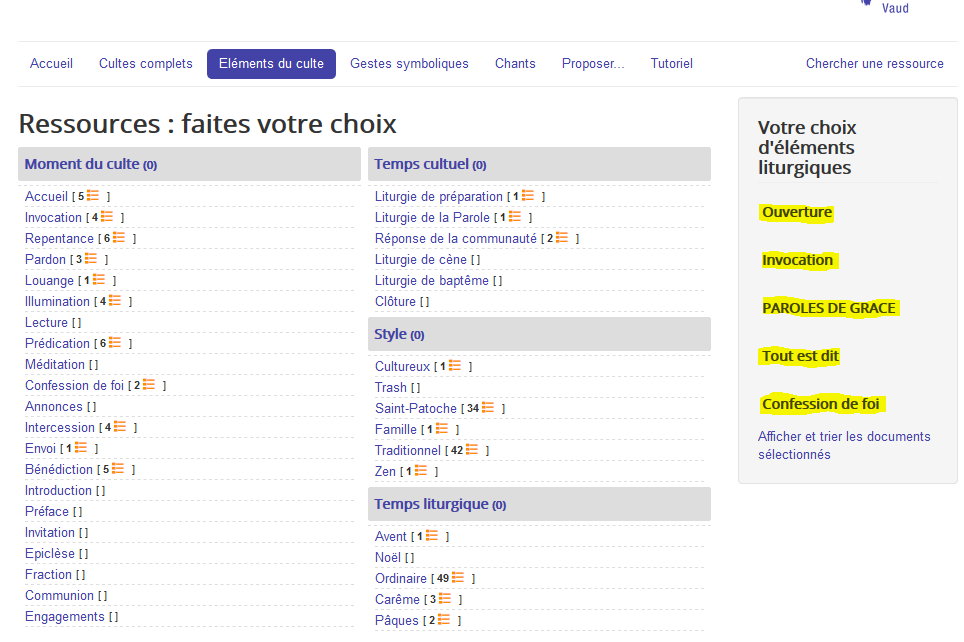Open the Proposer... menu item
Screen dimensions: 964x642
point(593,63)
